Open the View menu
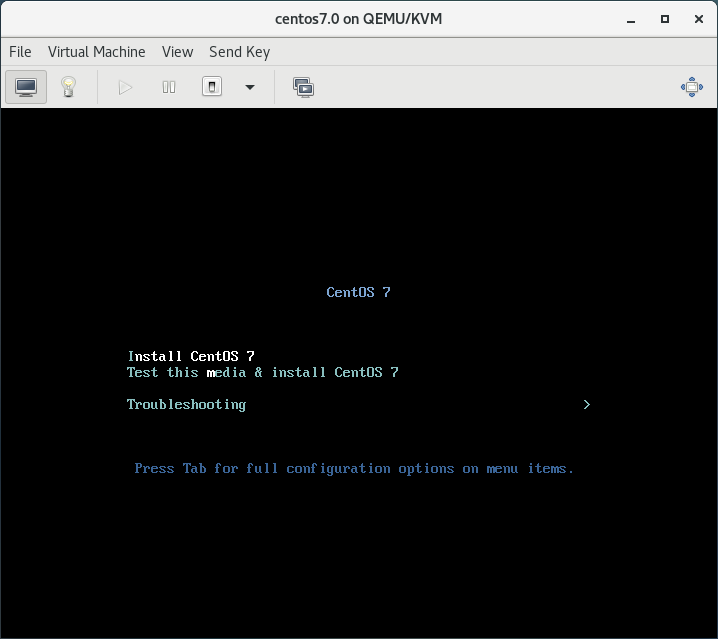The width and height of the screenshot is (718, 639). 177,52
